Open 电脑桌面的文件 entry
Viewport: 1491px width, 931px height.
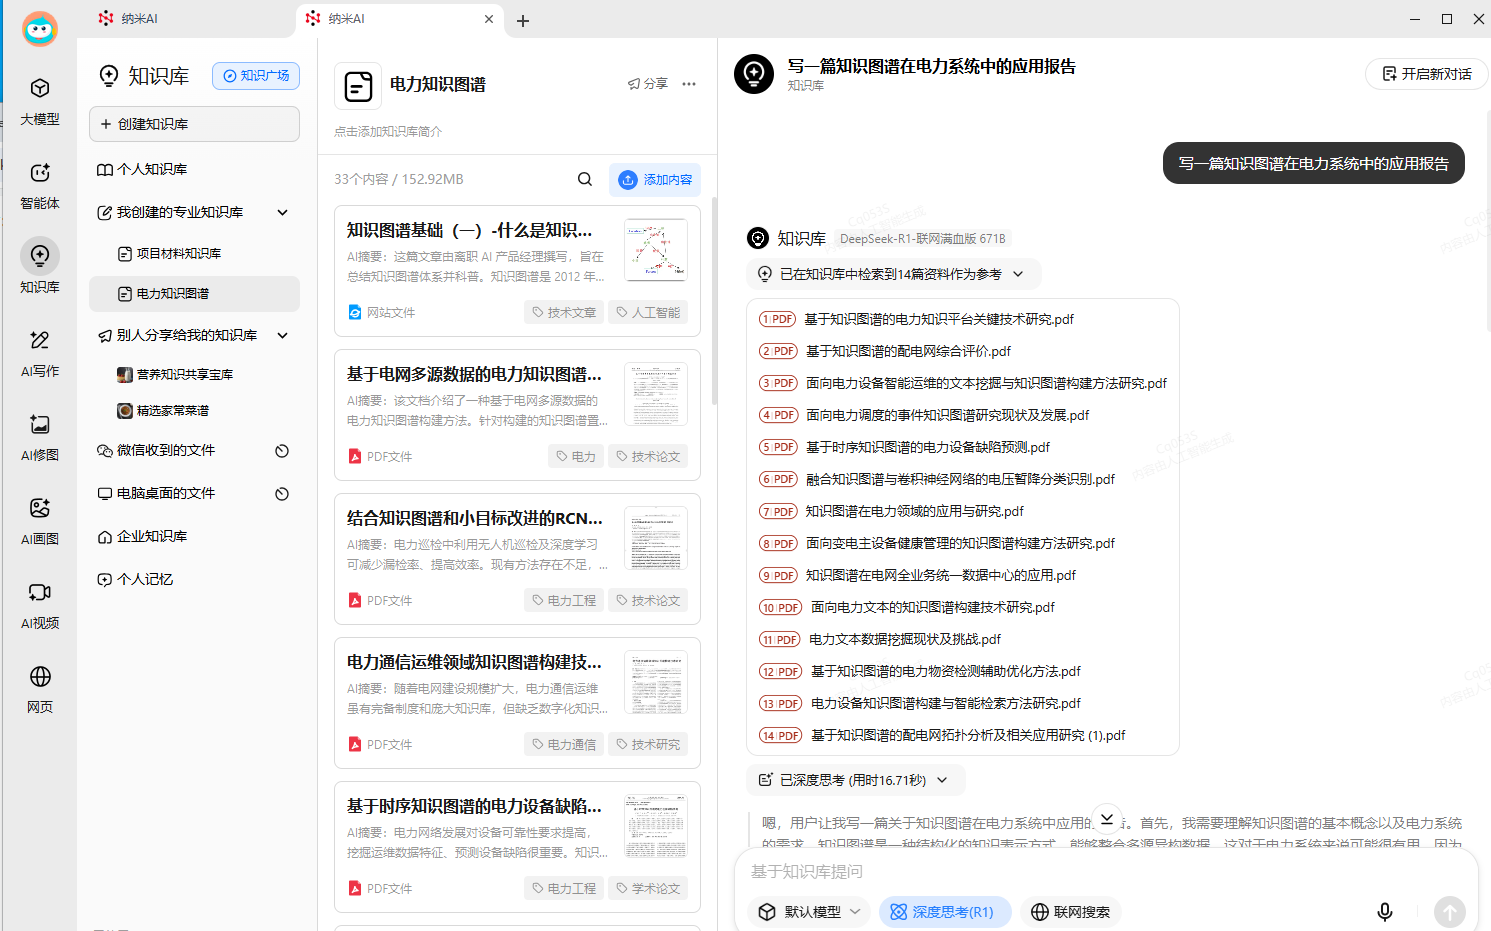166,494
